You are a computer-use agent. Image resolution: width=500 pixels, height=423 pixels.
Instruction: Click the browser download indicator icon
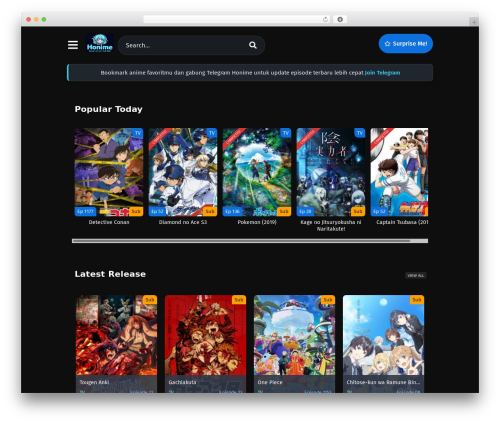[340, 19]
